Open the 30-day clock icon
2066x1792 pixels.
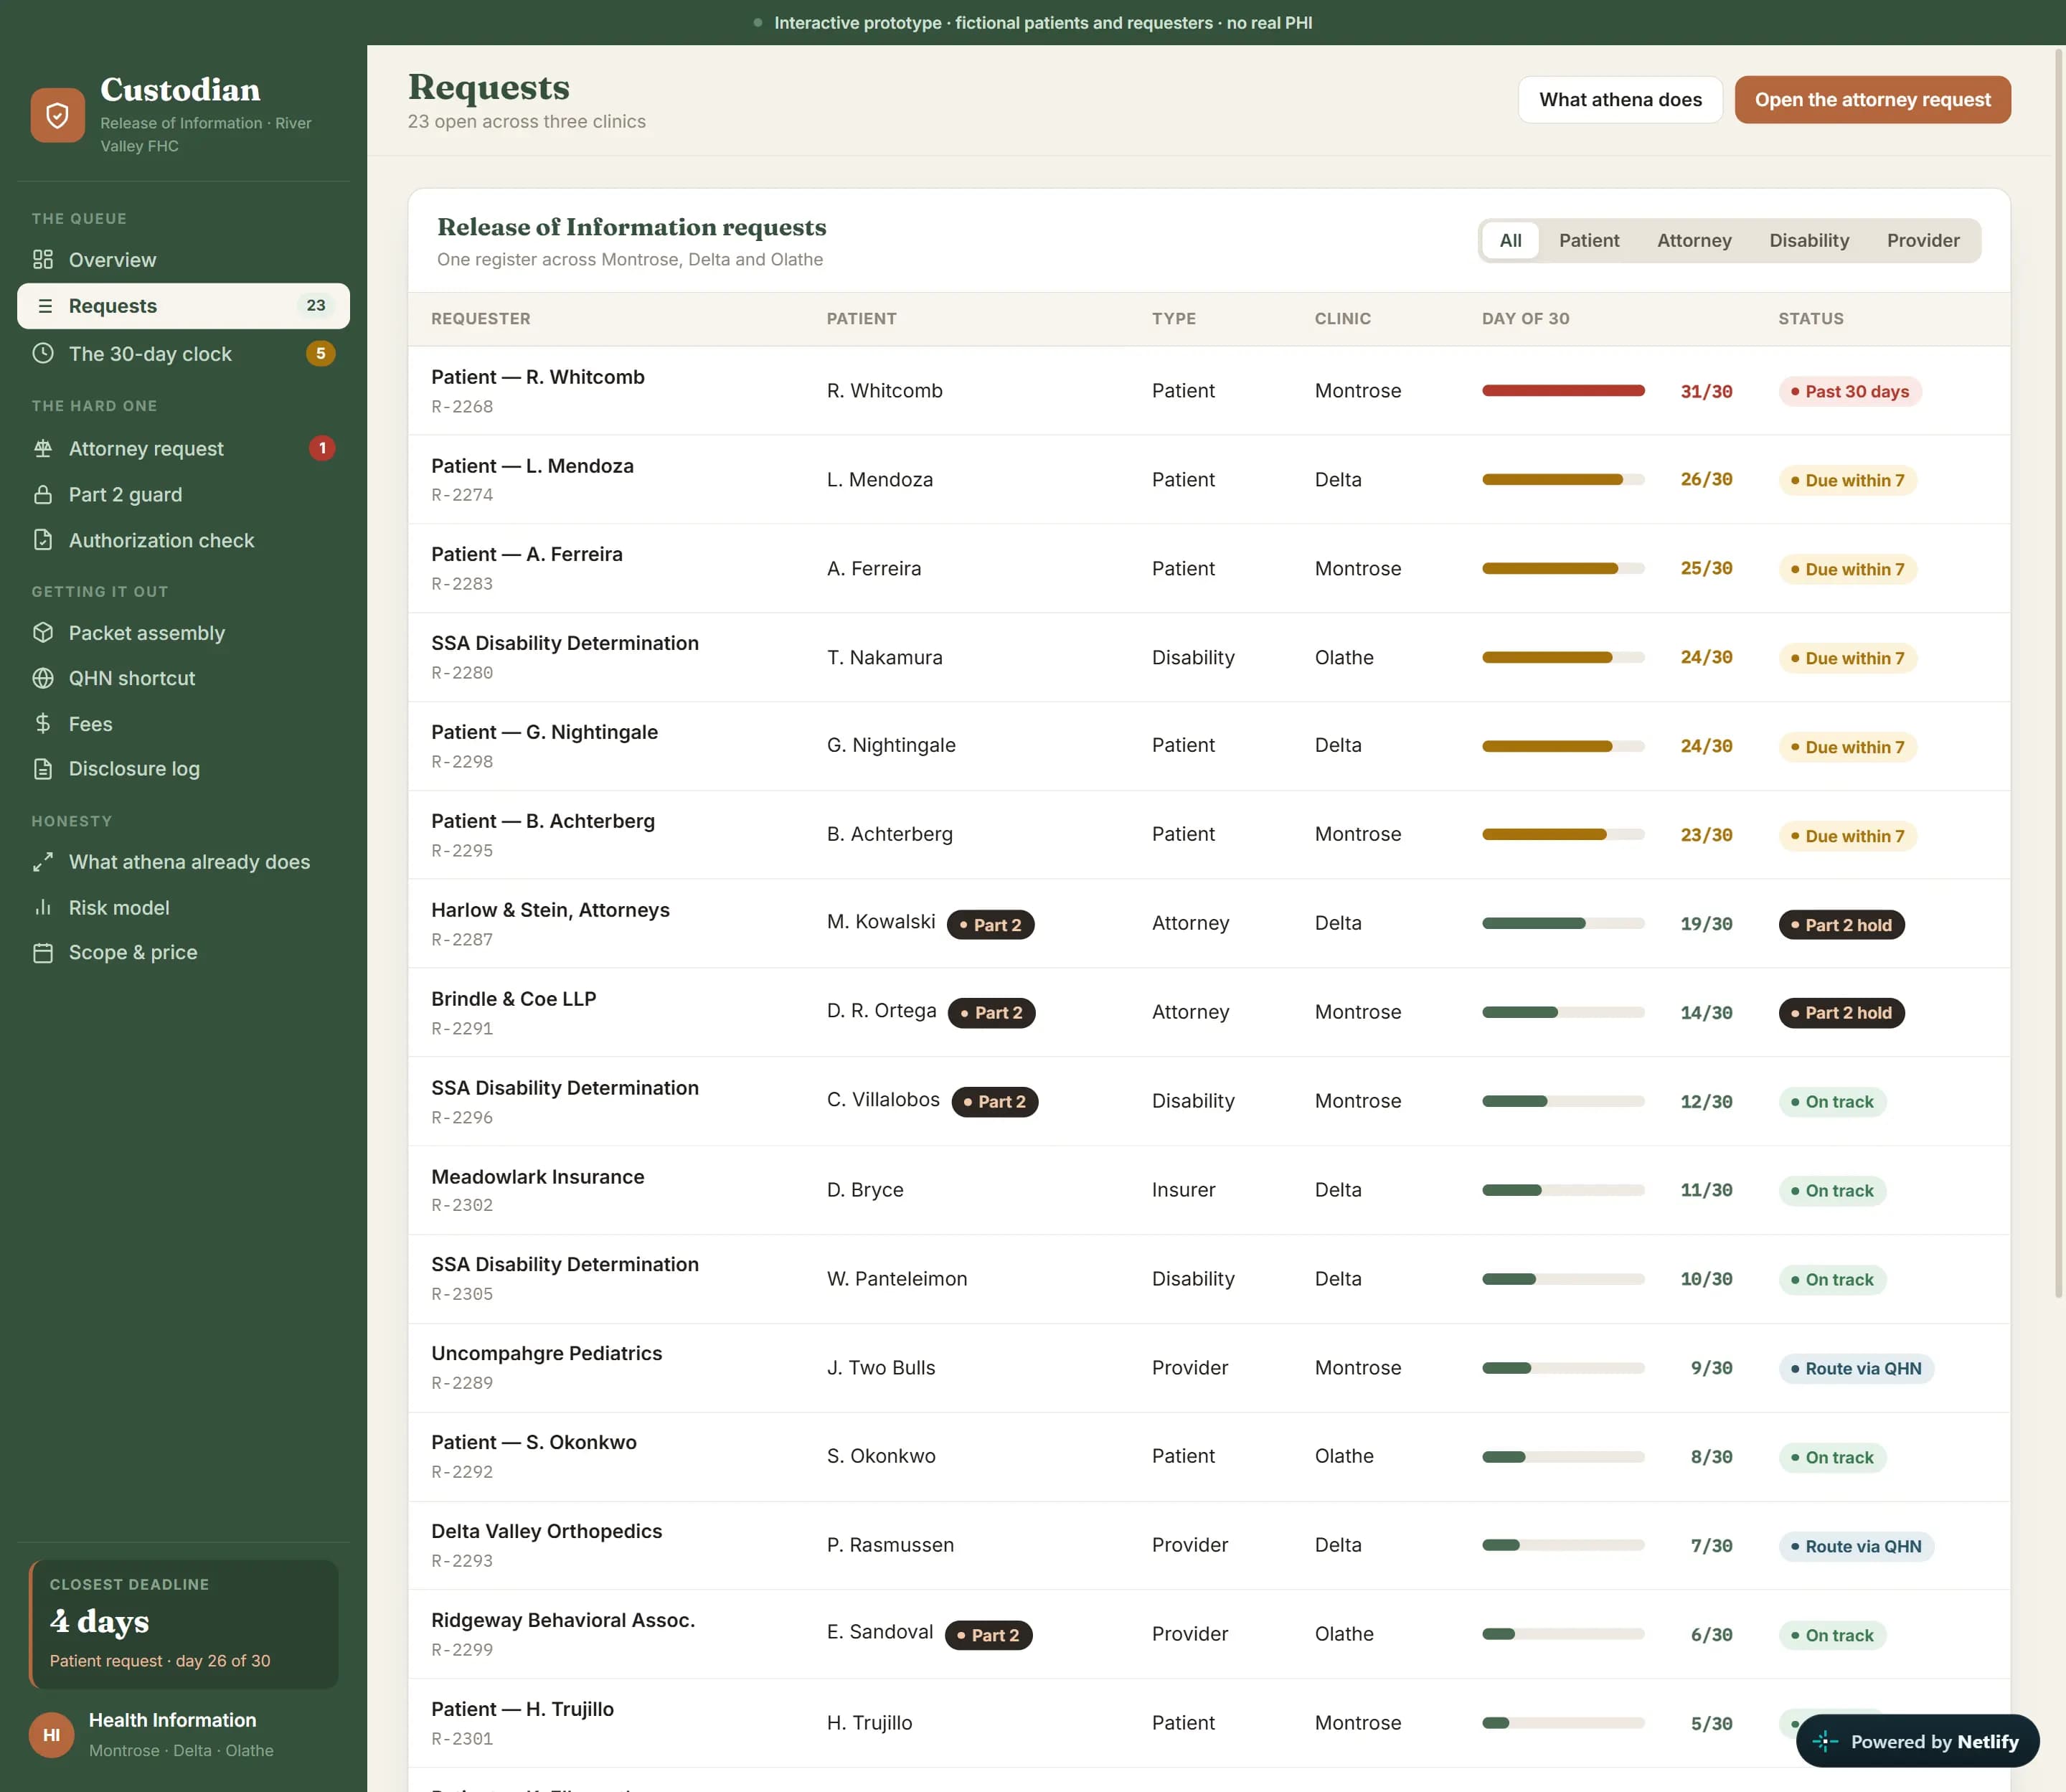[43, 353]
